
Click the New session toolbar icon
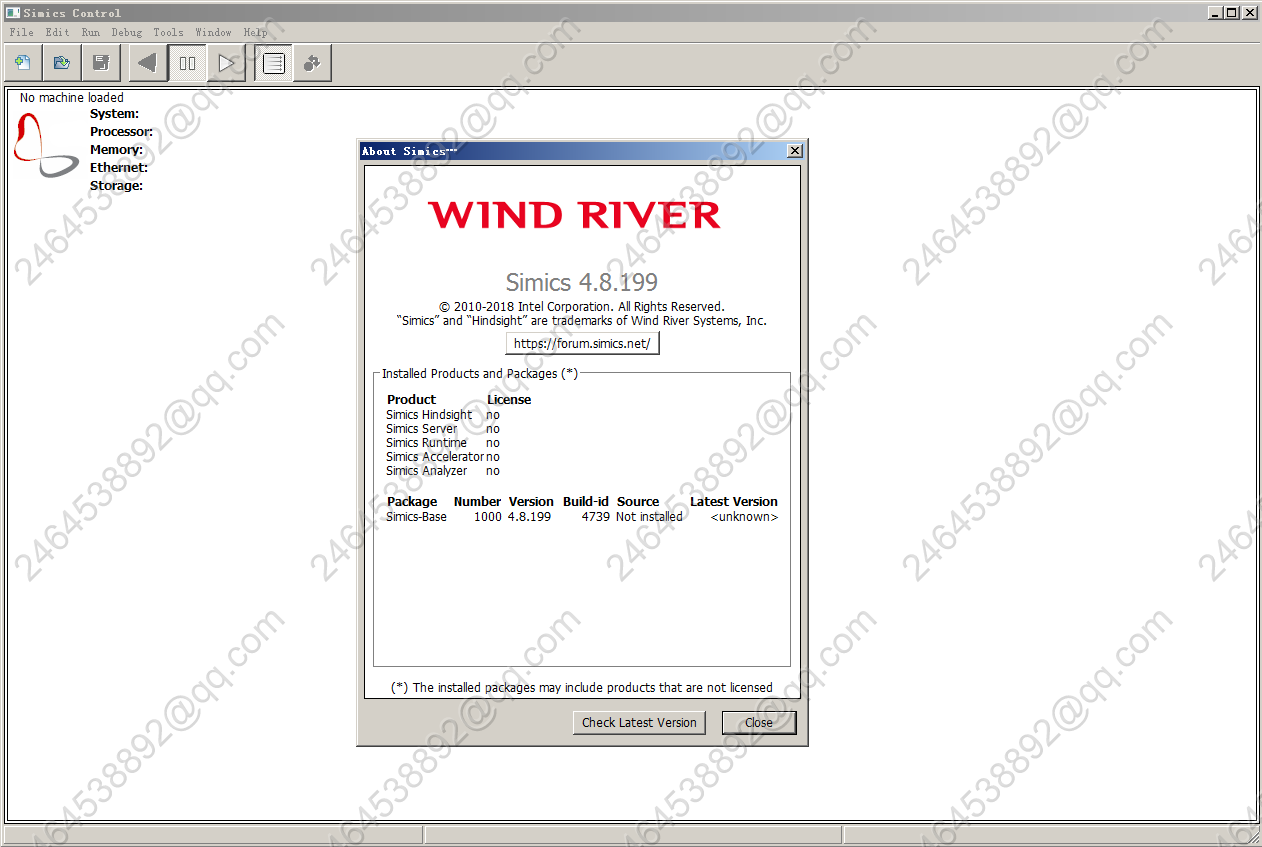(23, 63)
